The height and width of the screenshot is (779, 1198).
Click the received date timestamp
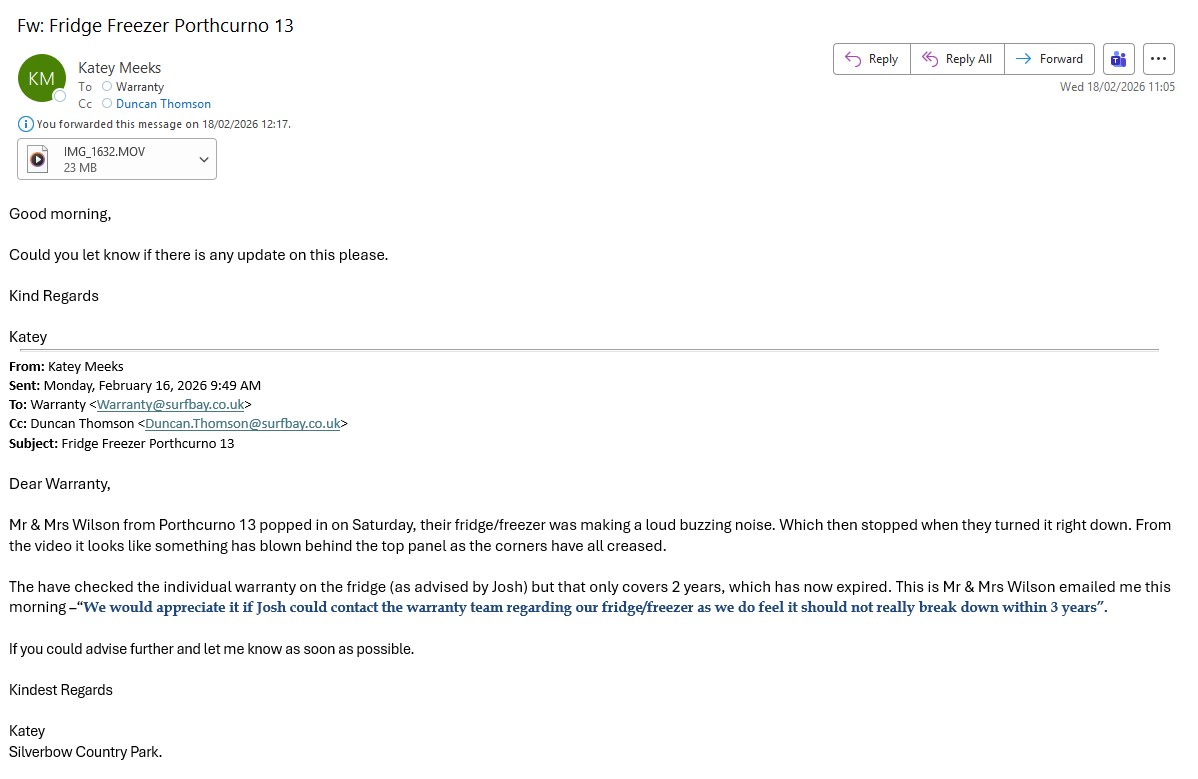1117,87
